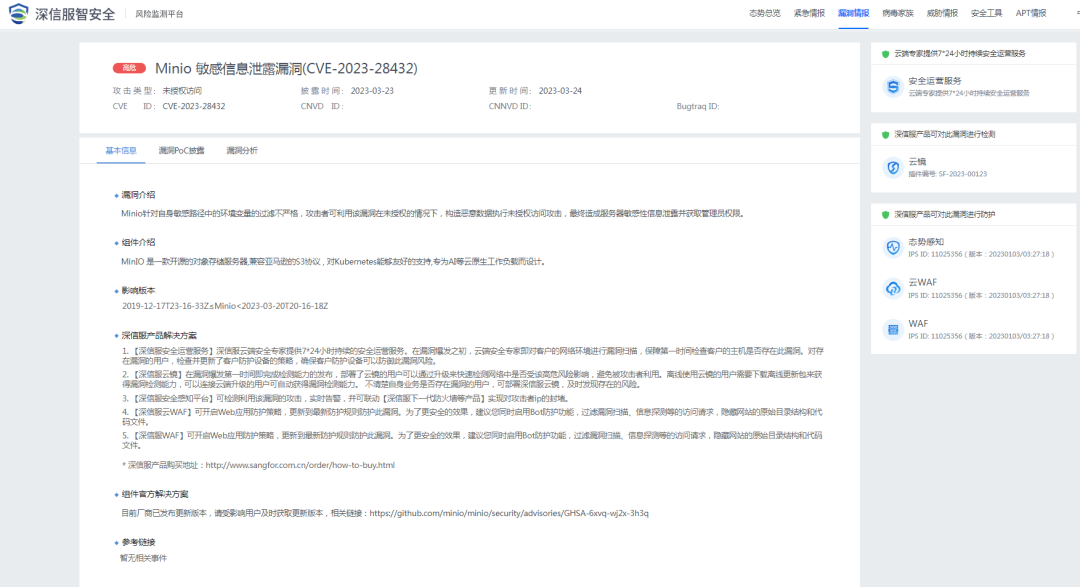Click the 云WAF product title
The width and height of the screenshot is (1080, 587).
[x=922, y=282]
